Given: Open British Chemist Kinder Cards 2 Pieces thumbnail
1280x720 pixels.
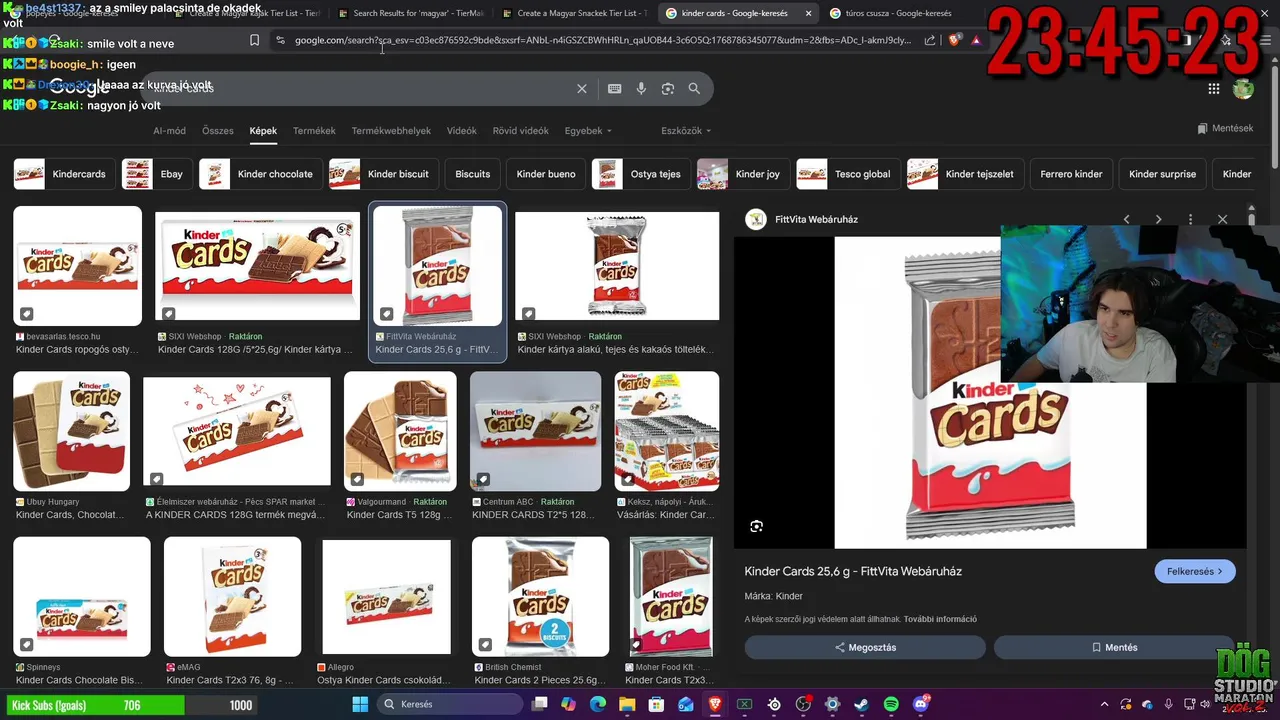Looking at the screenshot, I should click(540, 597).
